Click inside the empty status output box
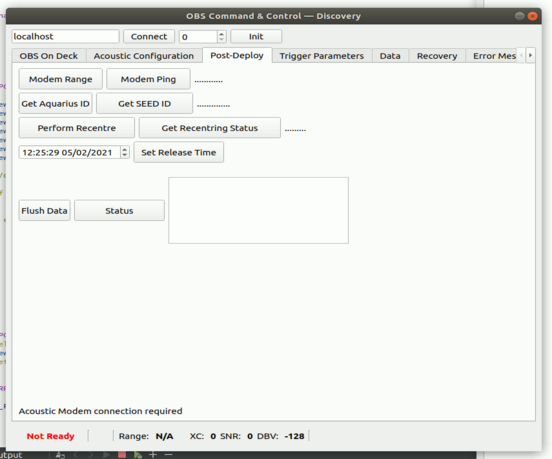This screenshot has height=459, width=552. [x=258, y=210]
